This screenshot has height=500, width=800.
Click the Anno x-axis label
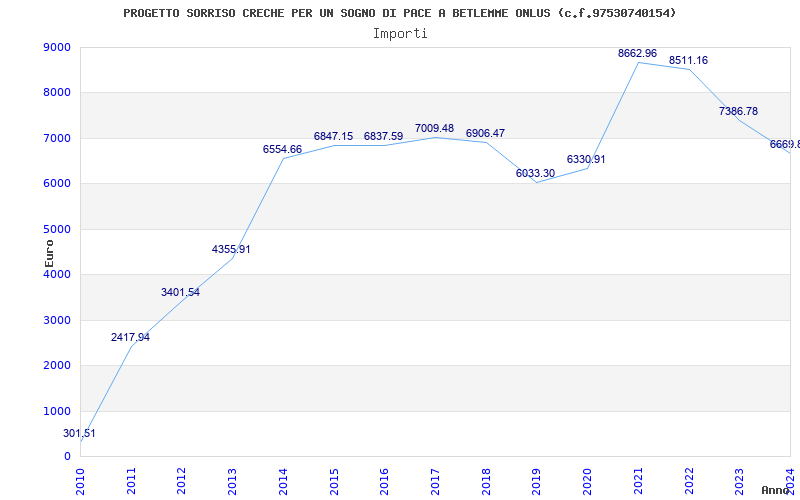pyautogui.click(x=776, y=490)
